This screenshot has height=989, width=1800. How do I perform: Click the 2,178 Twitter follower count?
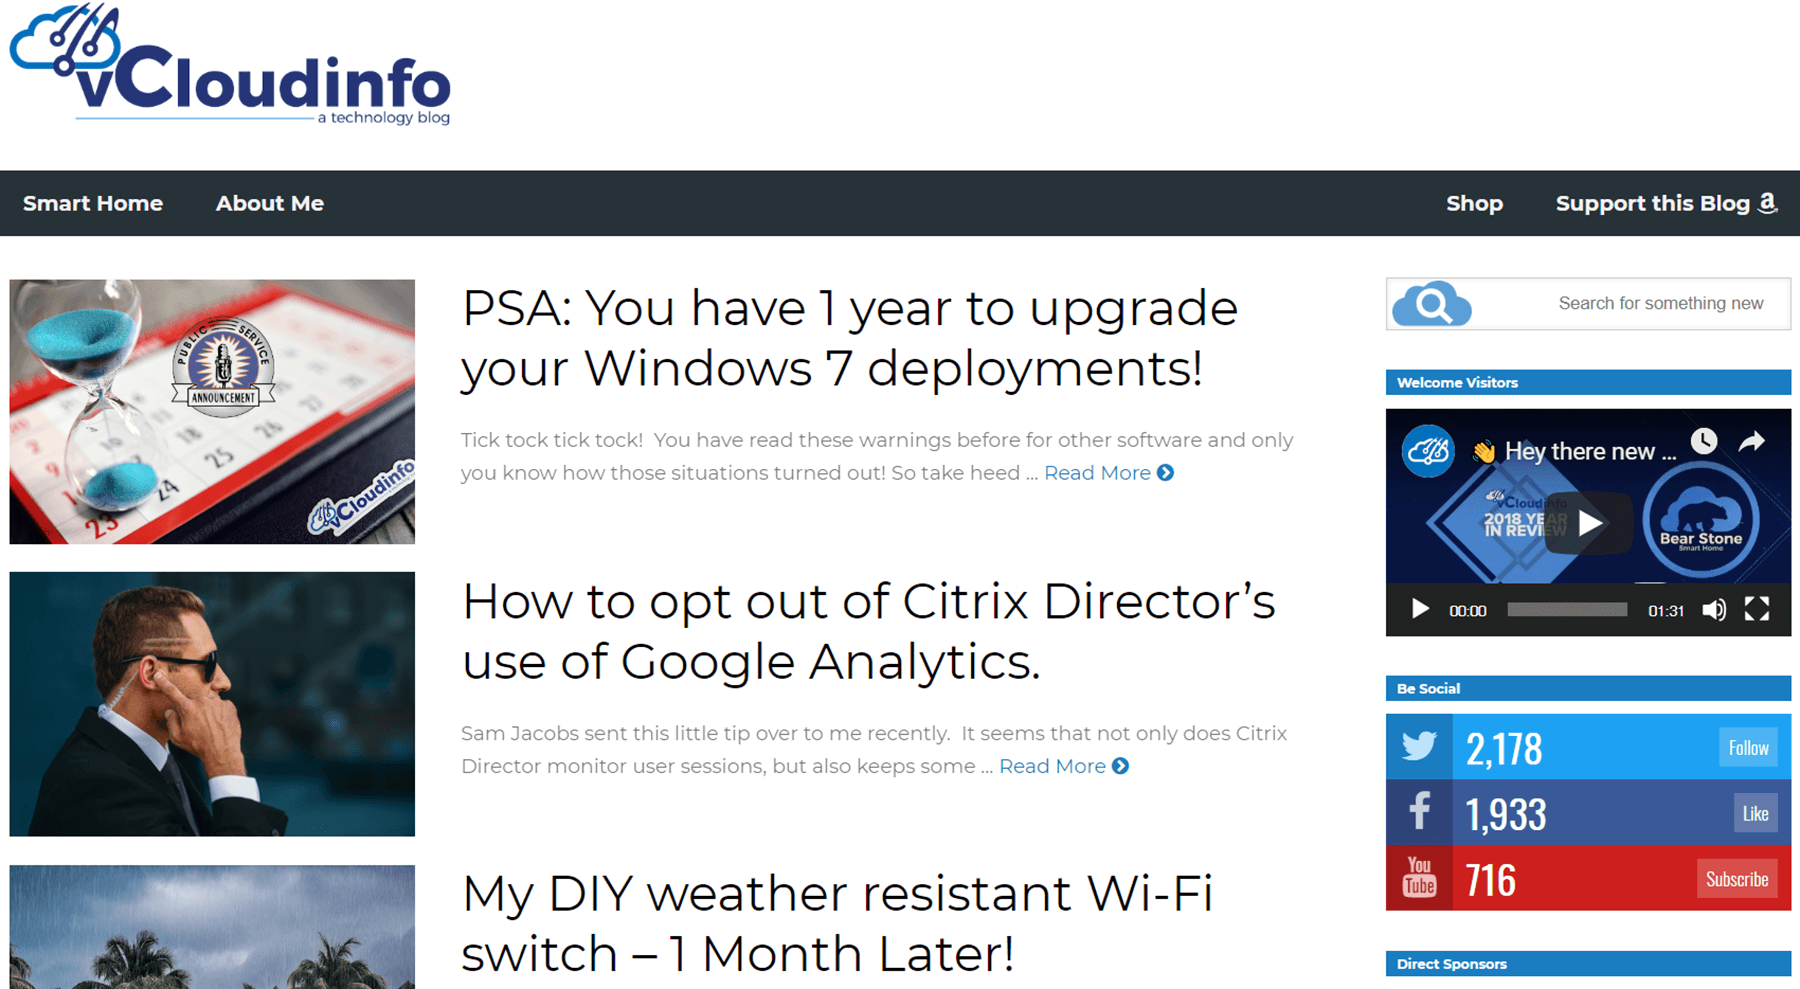click(1504, 749)
